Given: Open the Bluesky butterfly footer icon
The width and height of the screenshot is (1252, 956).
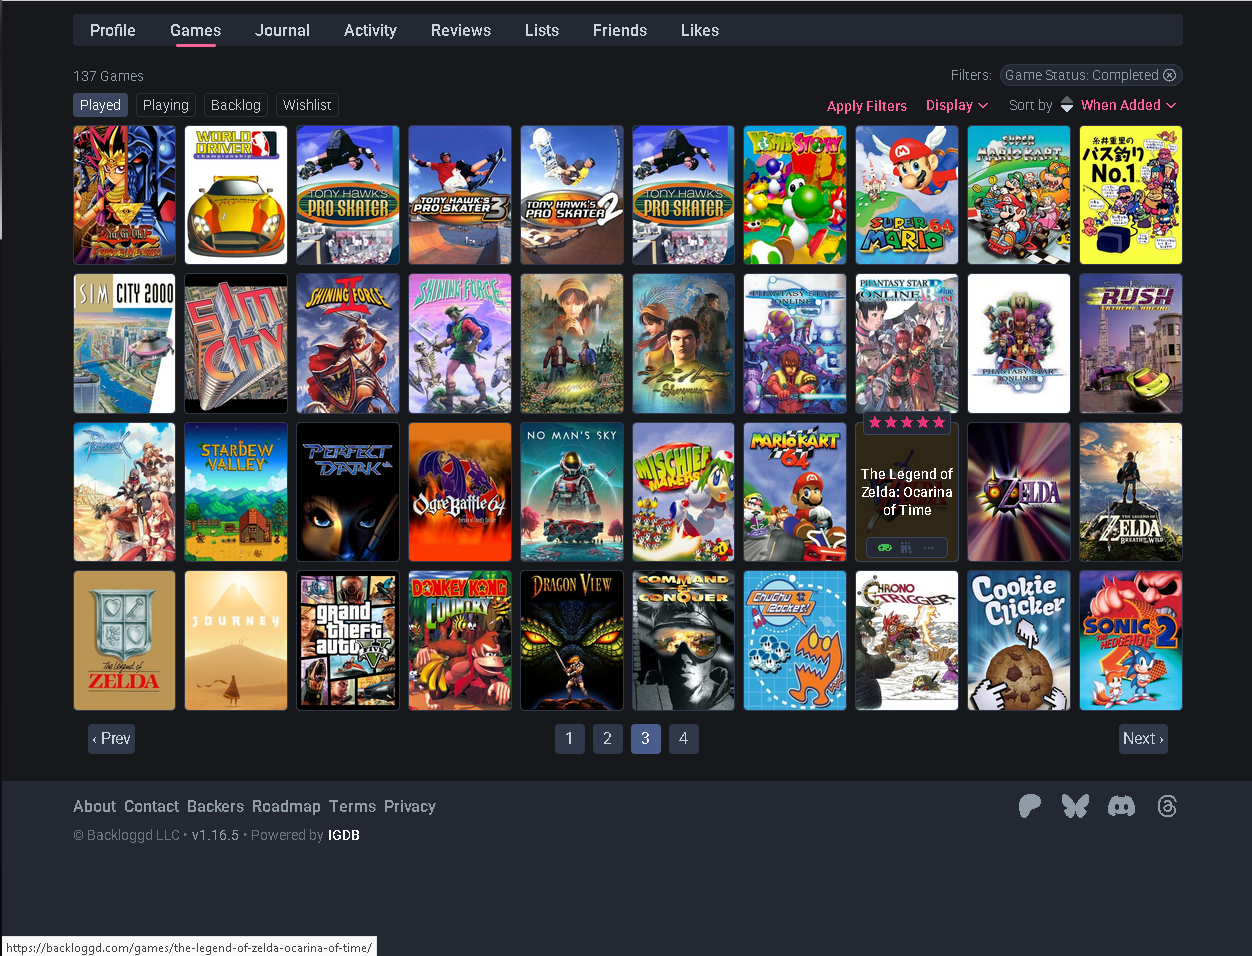Looking at the screenshot, I should coord(1075,806).
